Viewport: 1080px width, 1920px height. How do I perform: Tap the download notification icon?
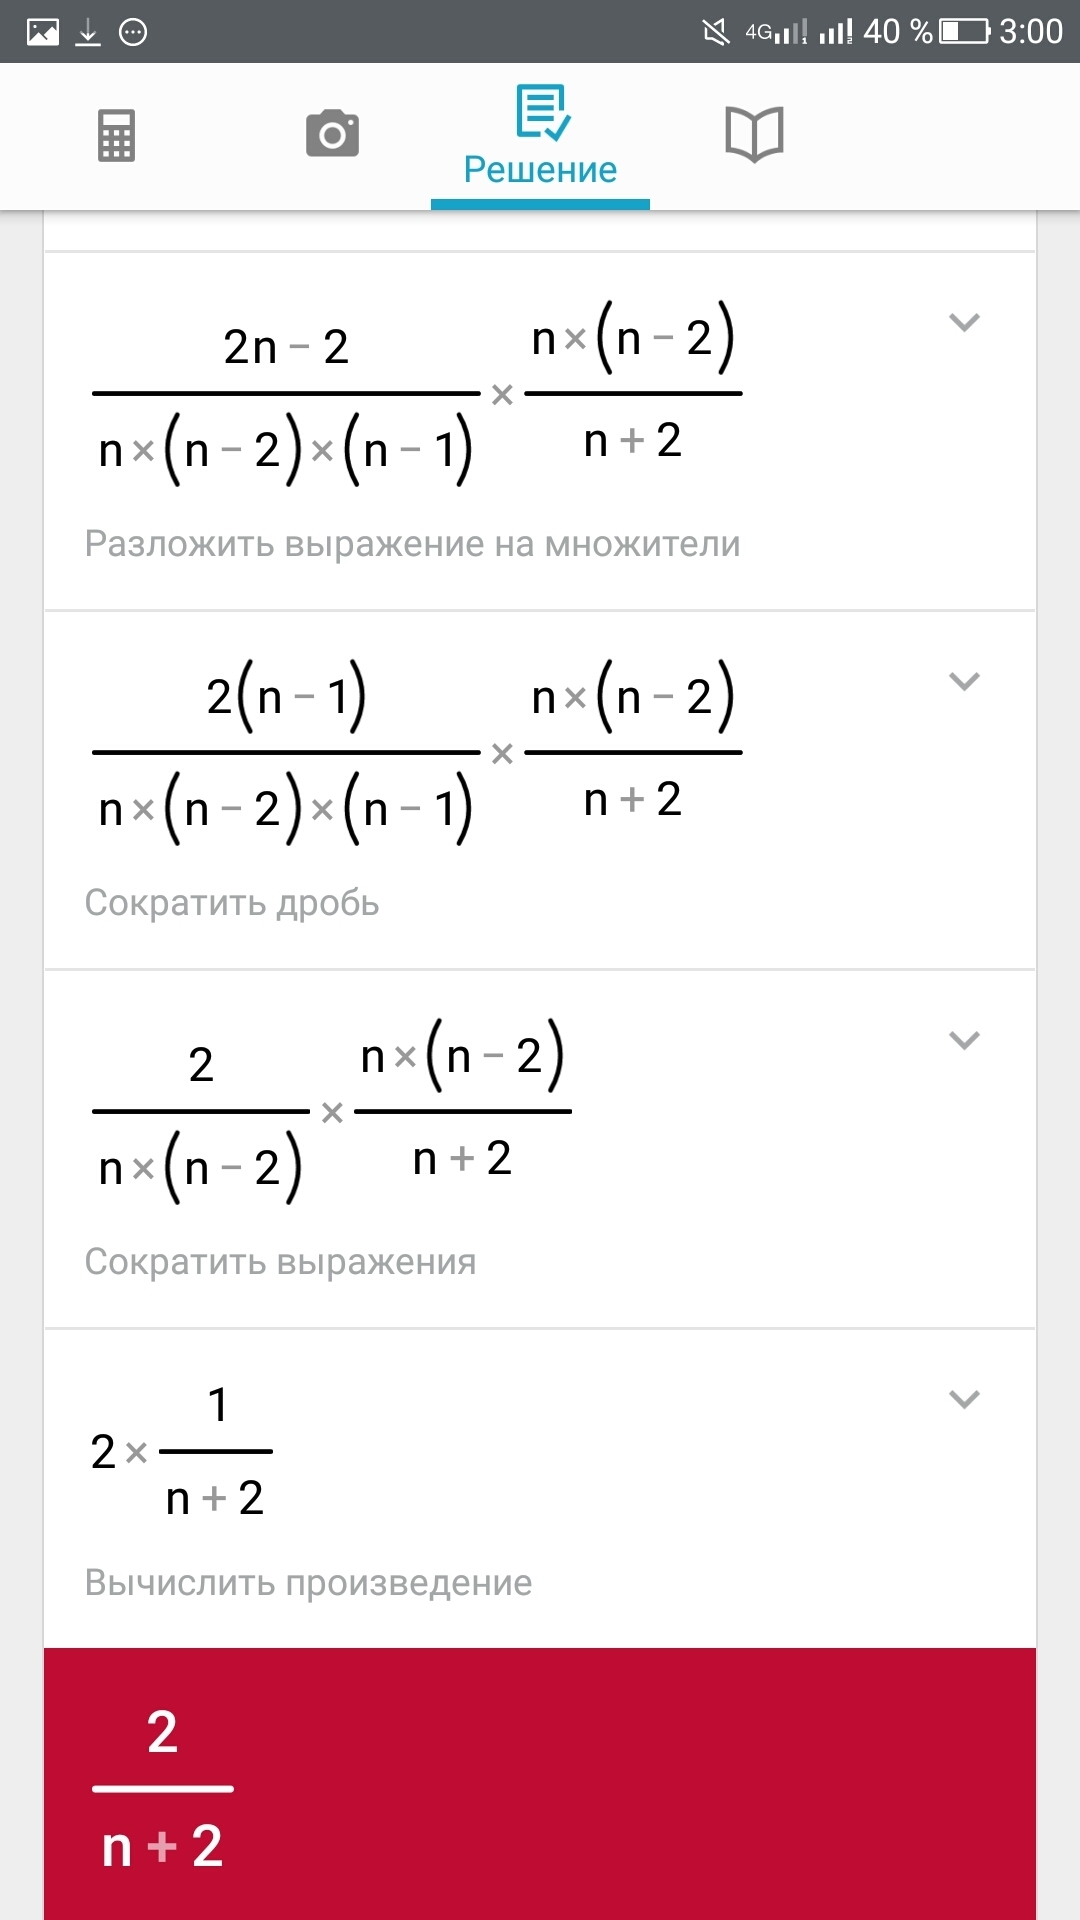click(88, 32)
